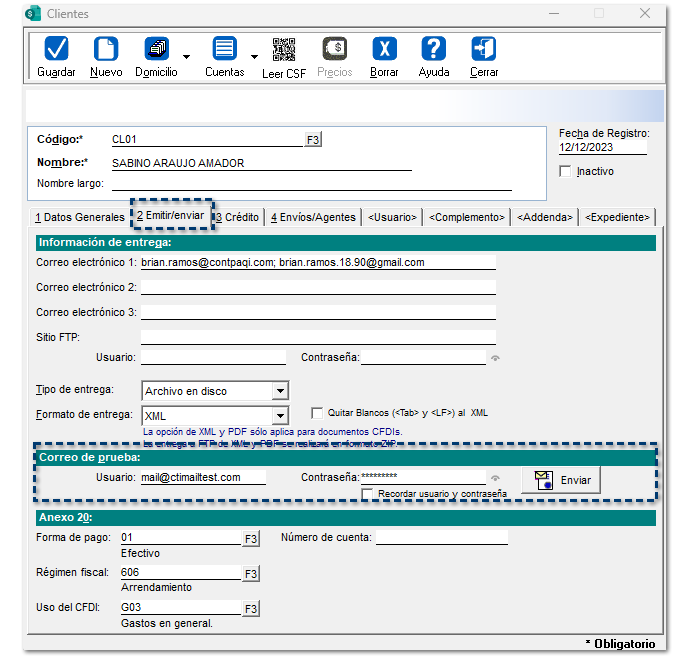Open the Domicilio address icon

click(x=157, y=50)
